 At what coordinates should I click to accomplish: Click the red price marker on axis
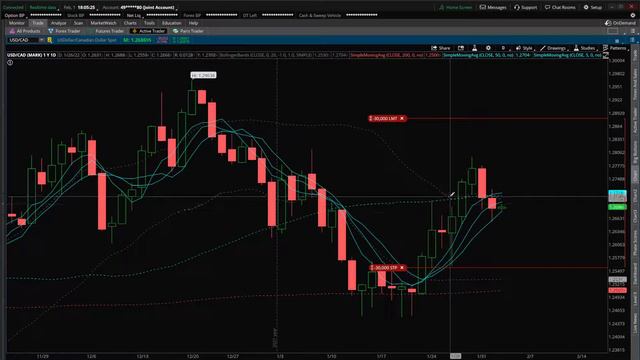[x=617, y=290]
